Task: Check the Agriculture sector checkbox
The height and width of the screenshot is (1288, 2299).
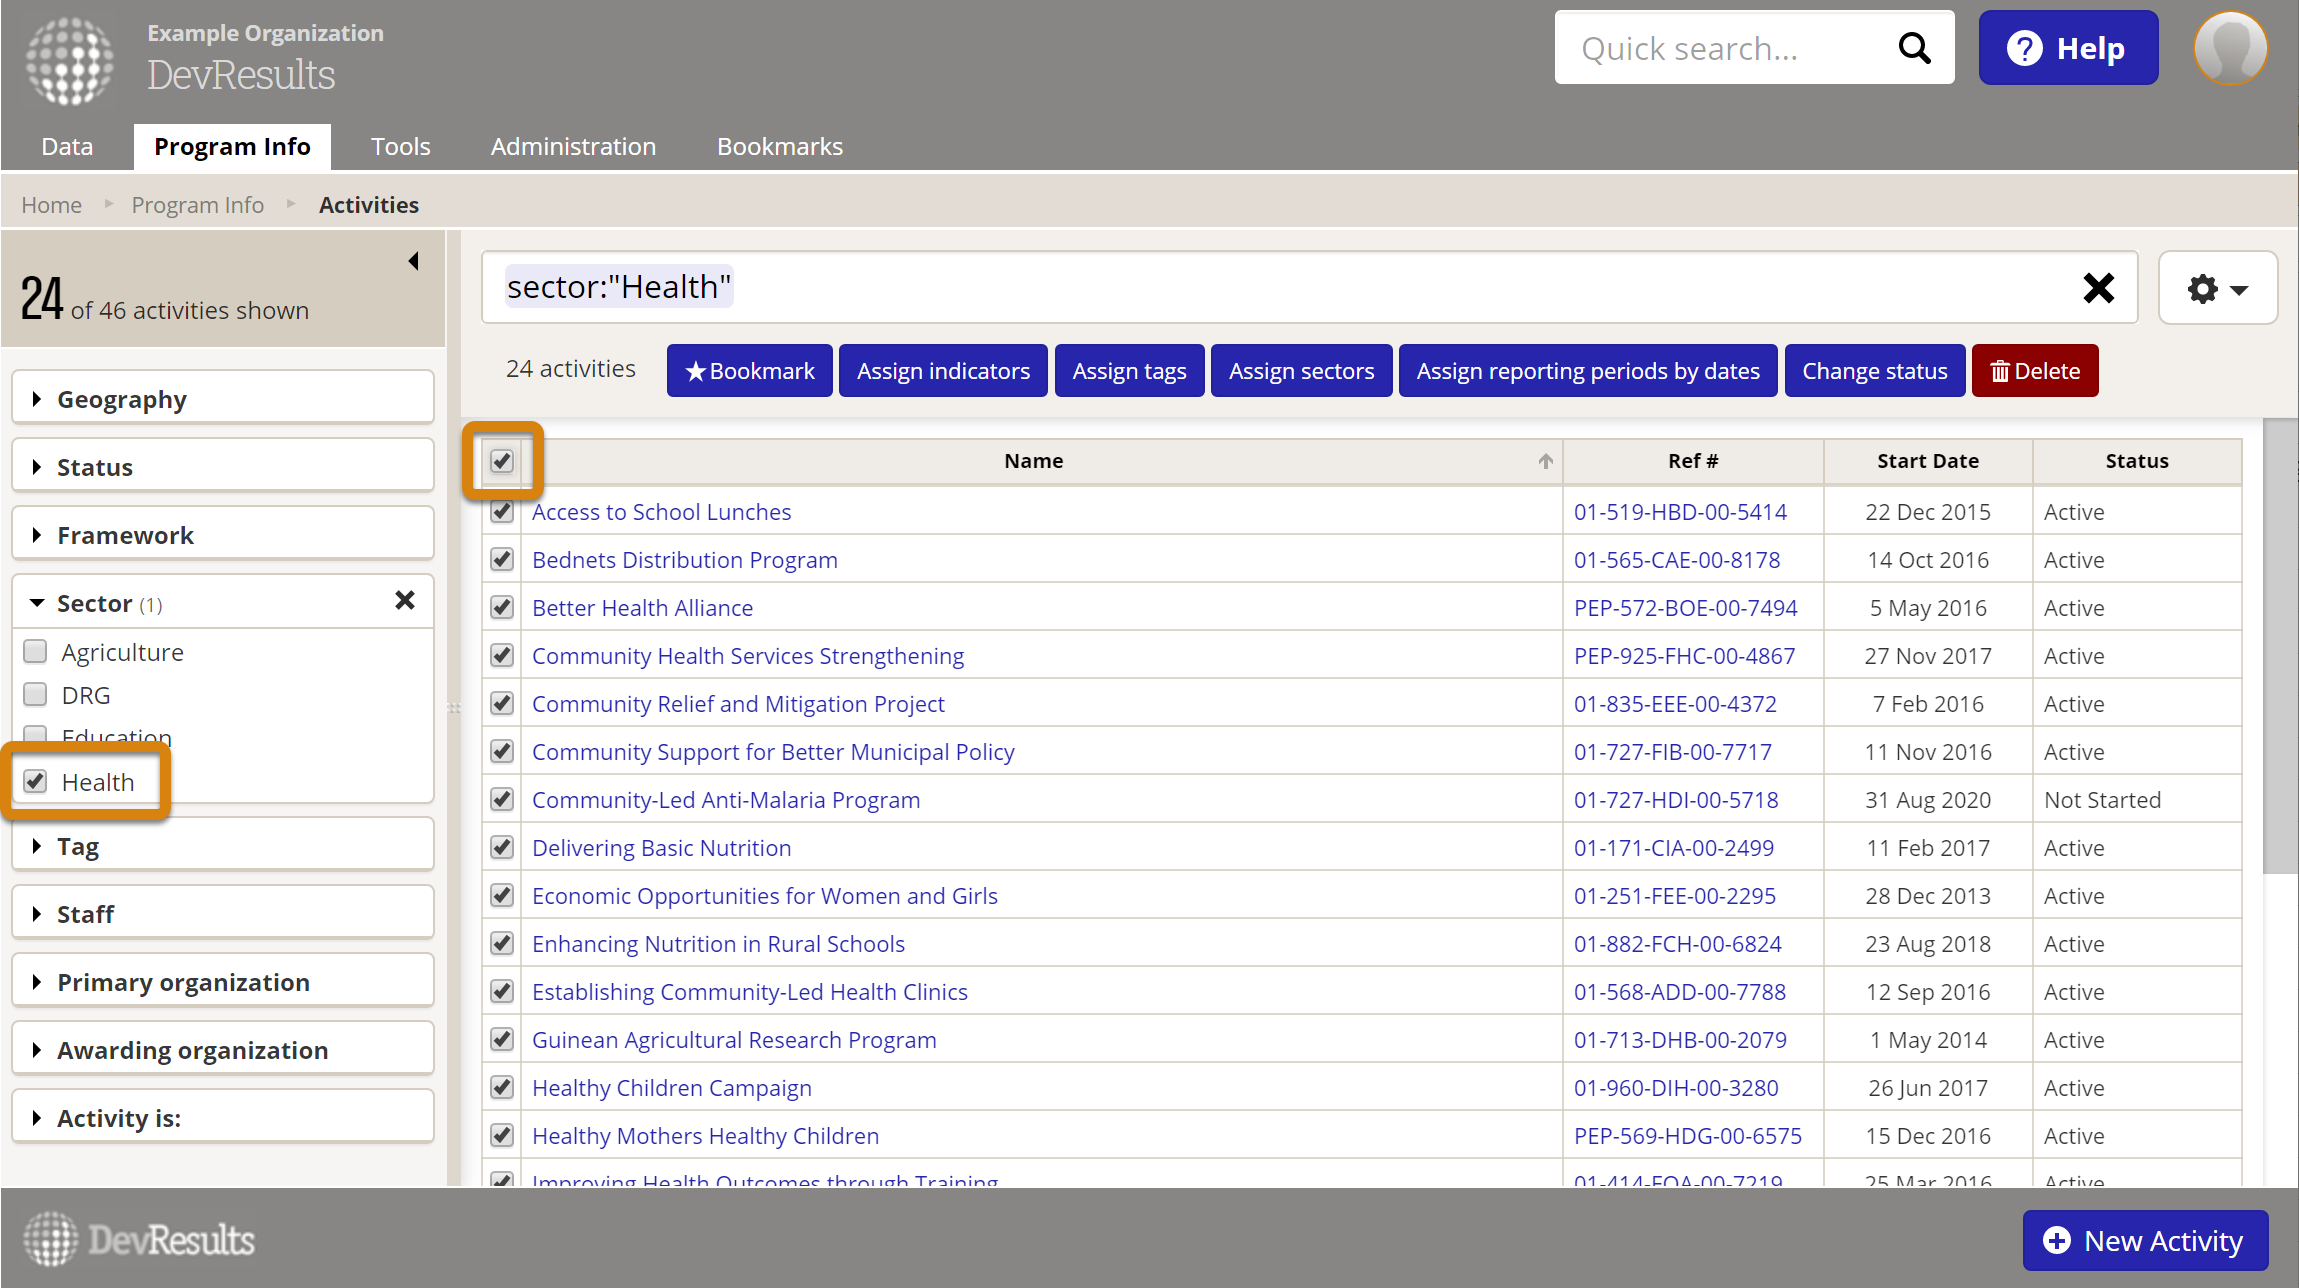Action: click(x=36, y=652)
